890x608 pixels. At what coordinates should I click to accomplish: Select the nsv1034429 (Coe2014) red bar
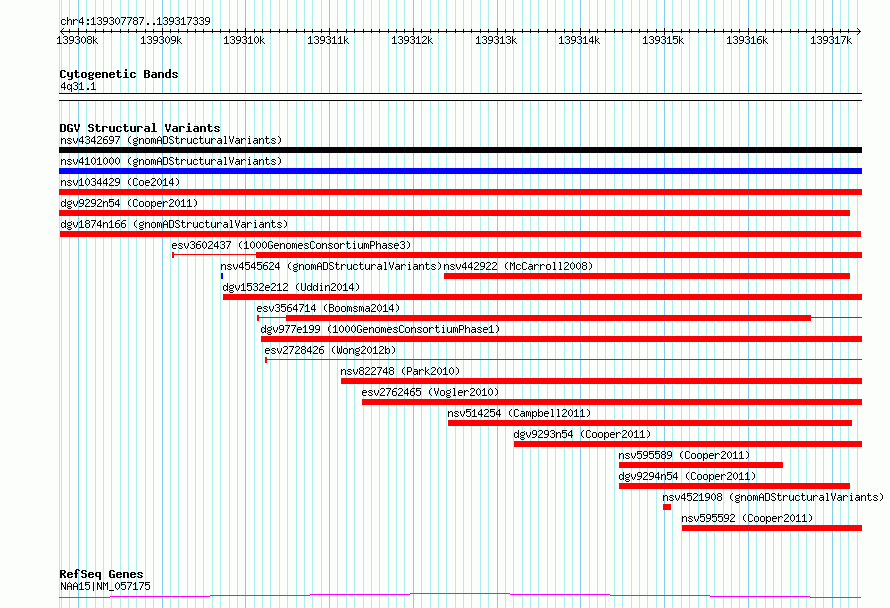tap(460, 192)
